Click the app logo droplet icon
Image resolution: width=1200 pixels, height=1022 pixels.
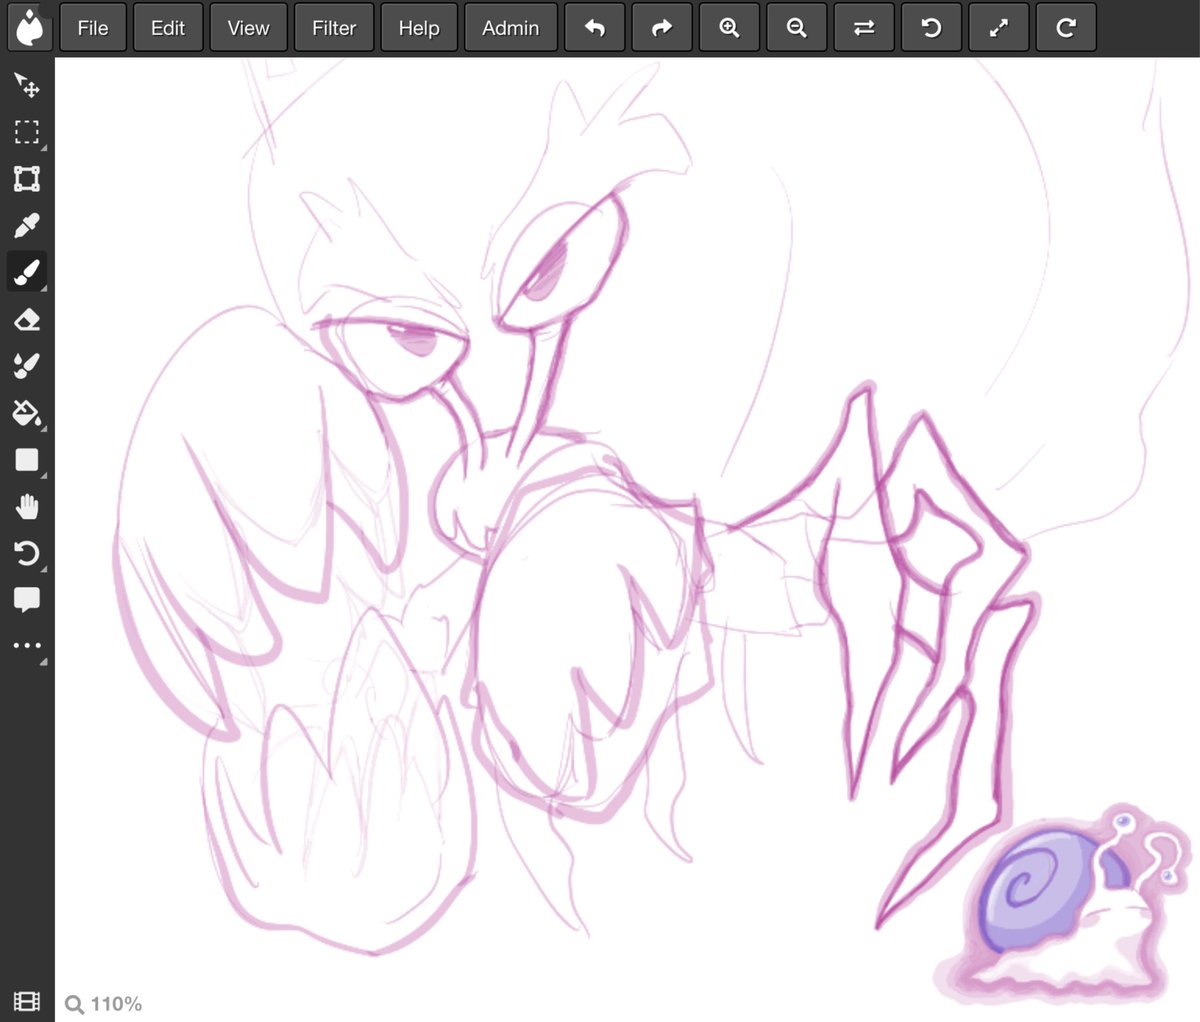[x=30, y=28]
